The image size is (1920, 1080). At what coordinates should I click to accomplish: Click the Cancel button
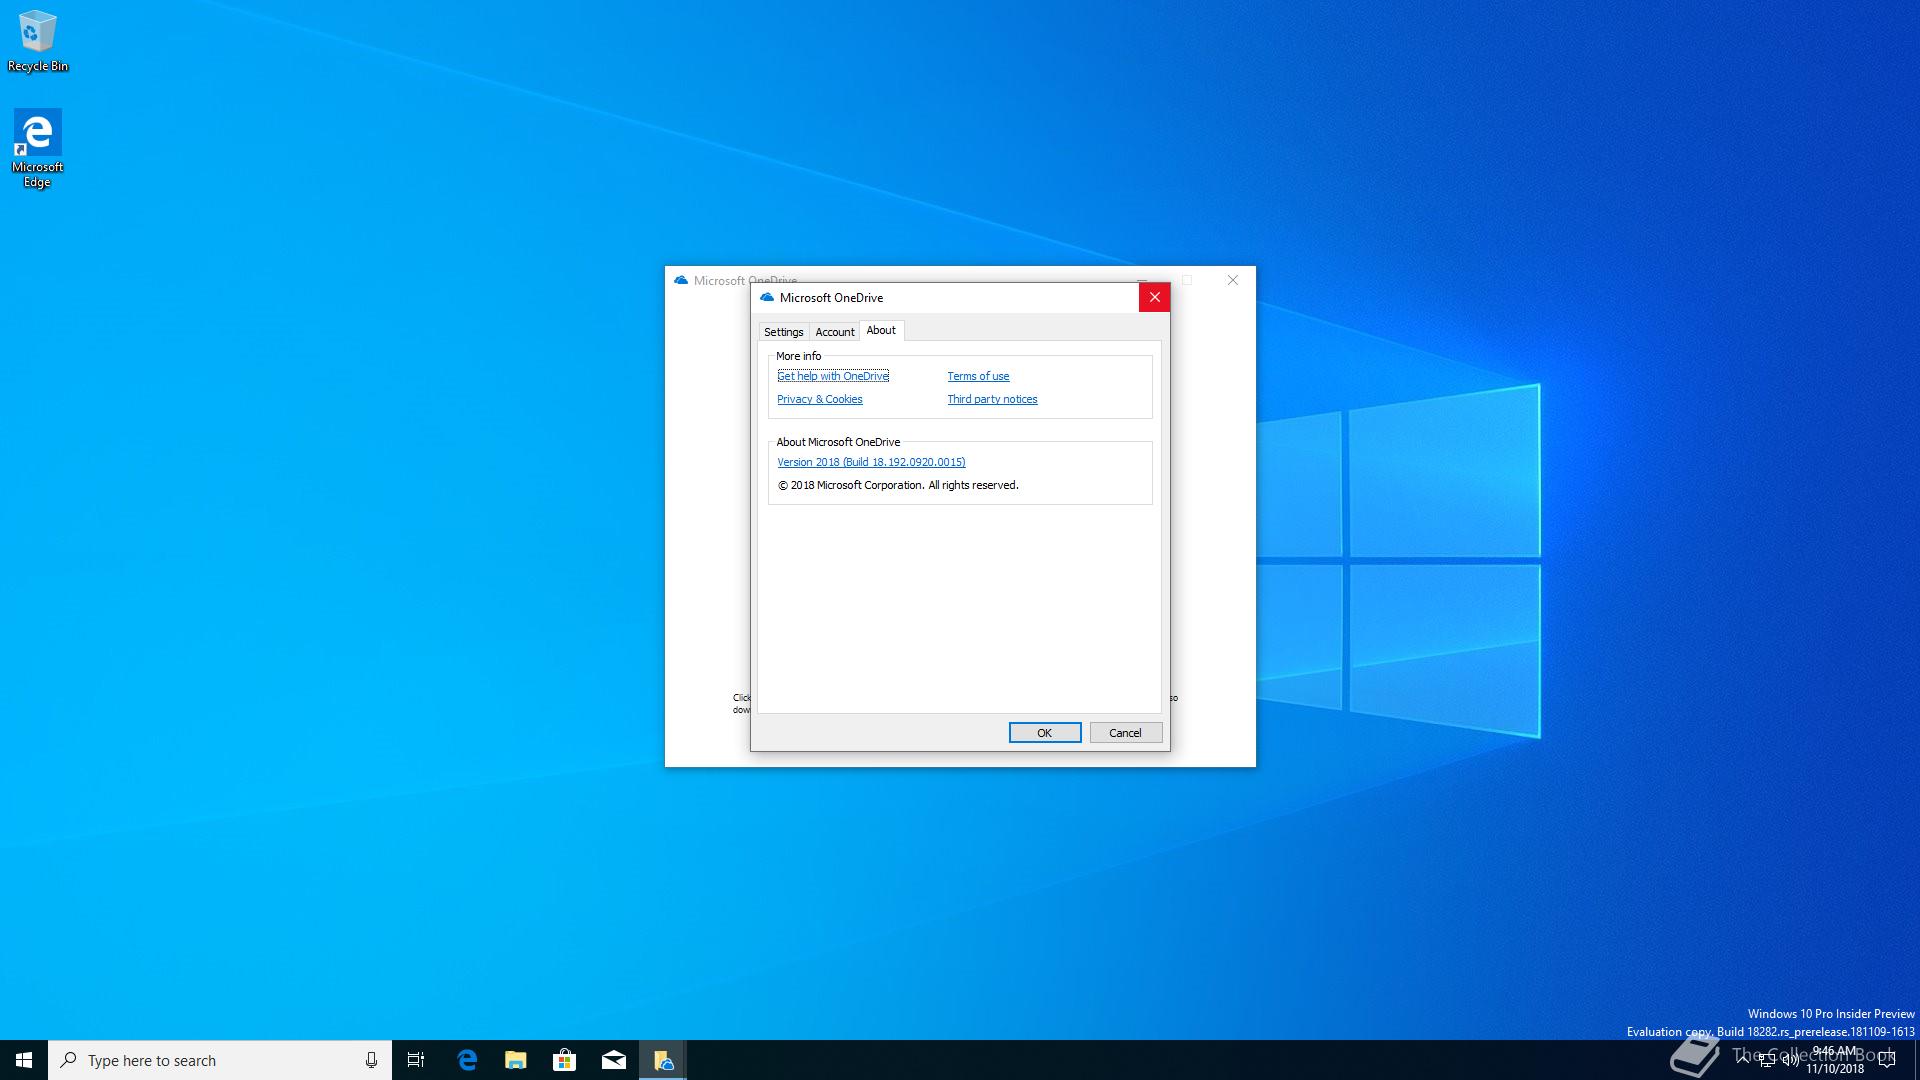(x=1125, y=733)
